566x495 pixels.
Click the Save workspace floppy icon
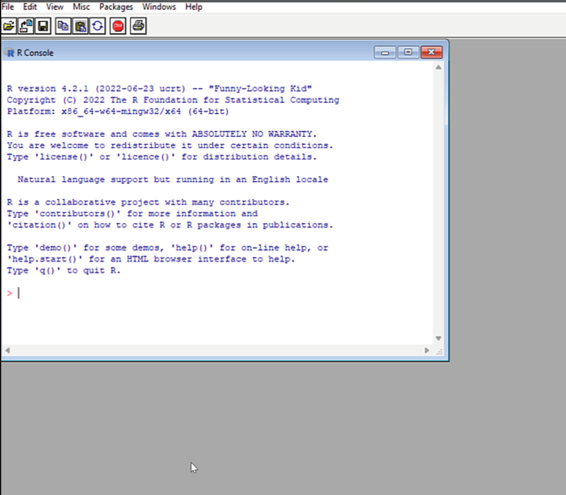point(43,26)
